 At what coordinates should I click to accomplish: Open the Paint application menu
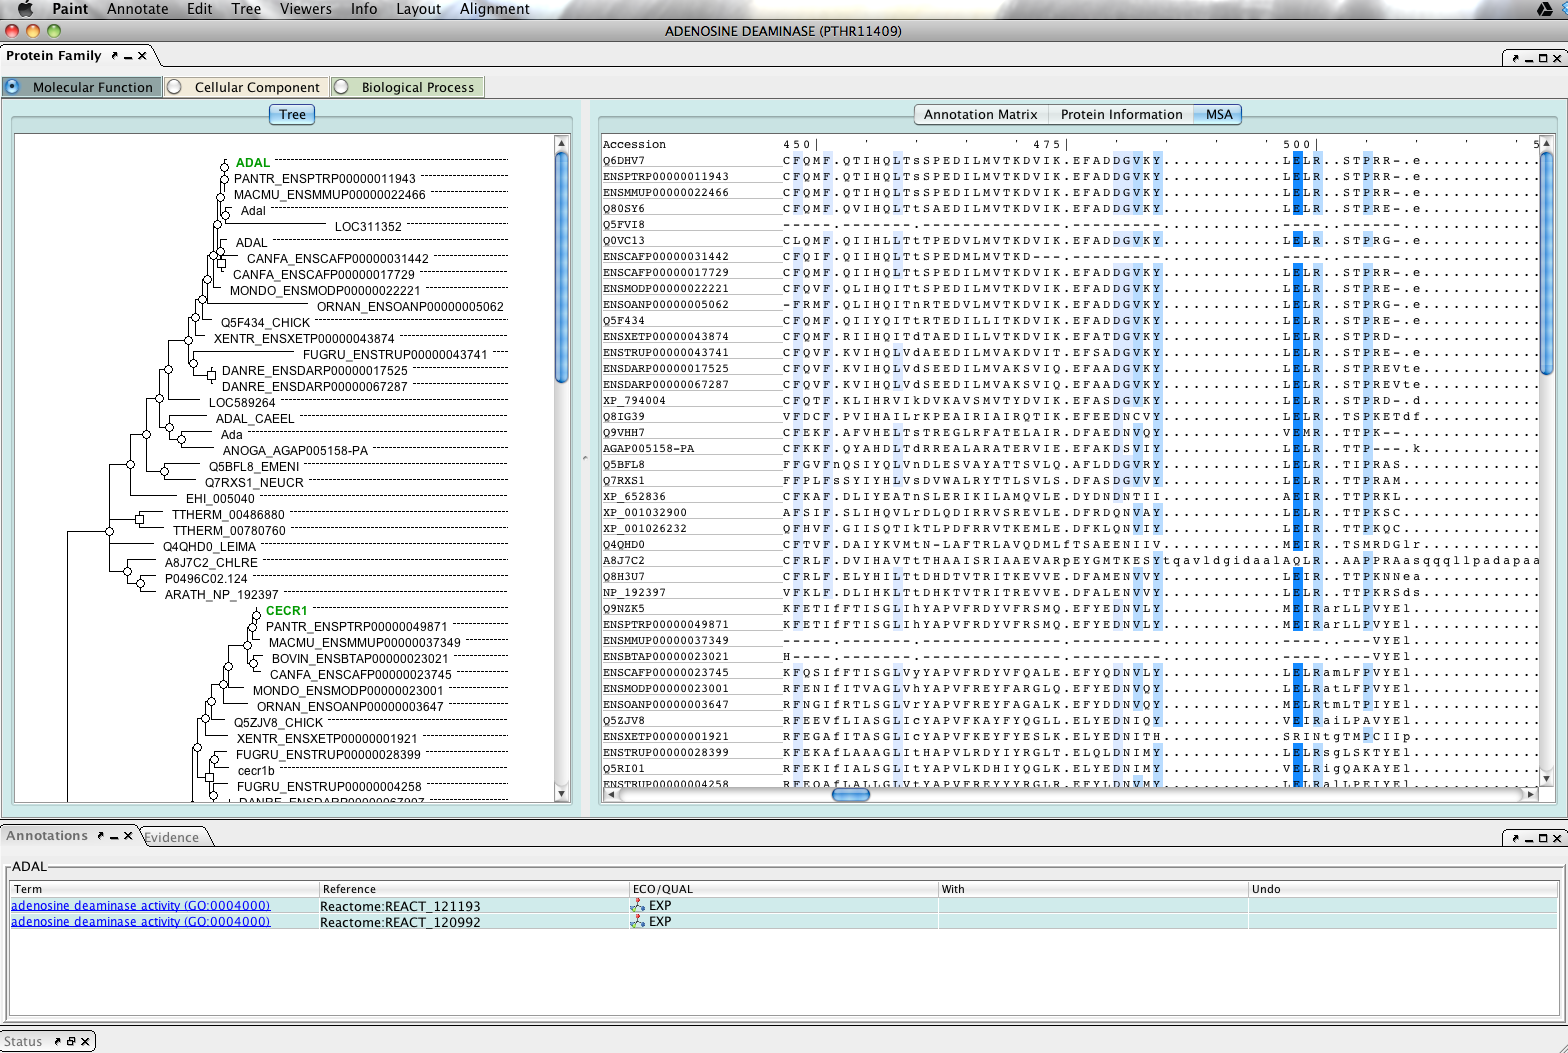[x=70, y=9]
